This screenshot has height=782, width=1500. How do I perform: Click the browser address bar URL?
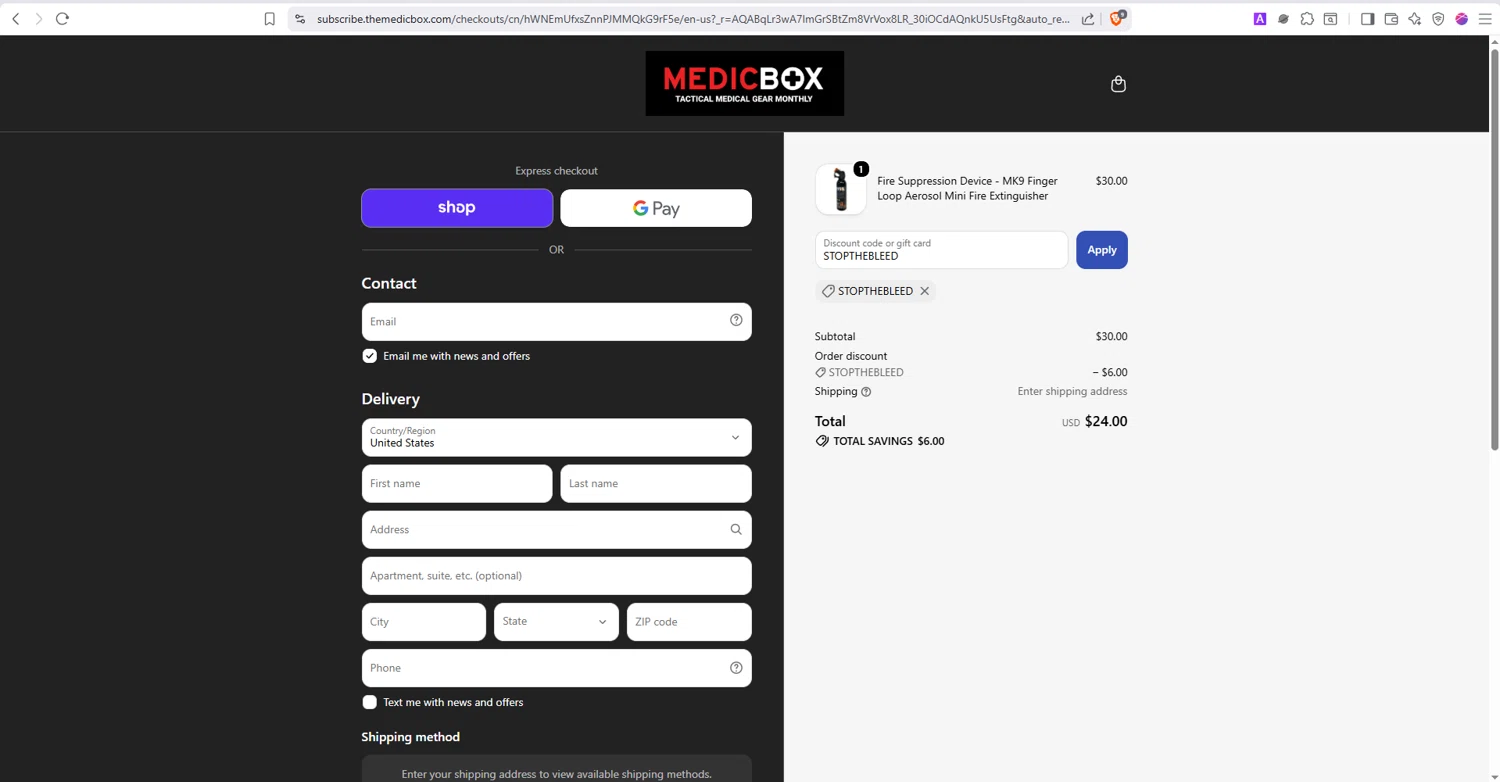click(x=693, y=19)
